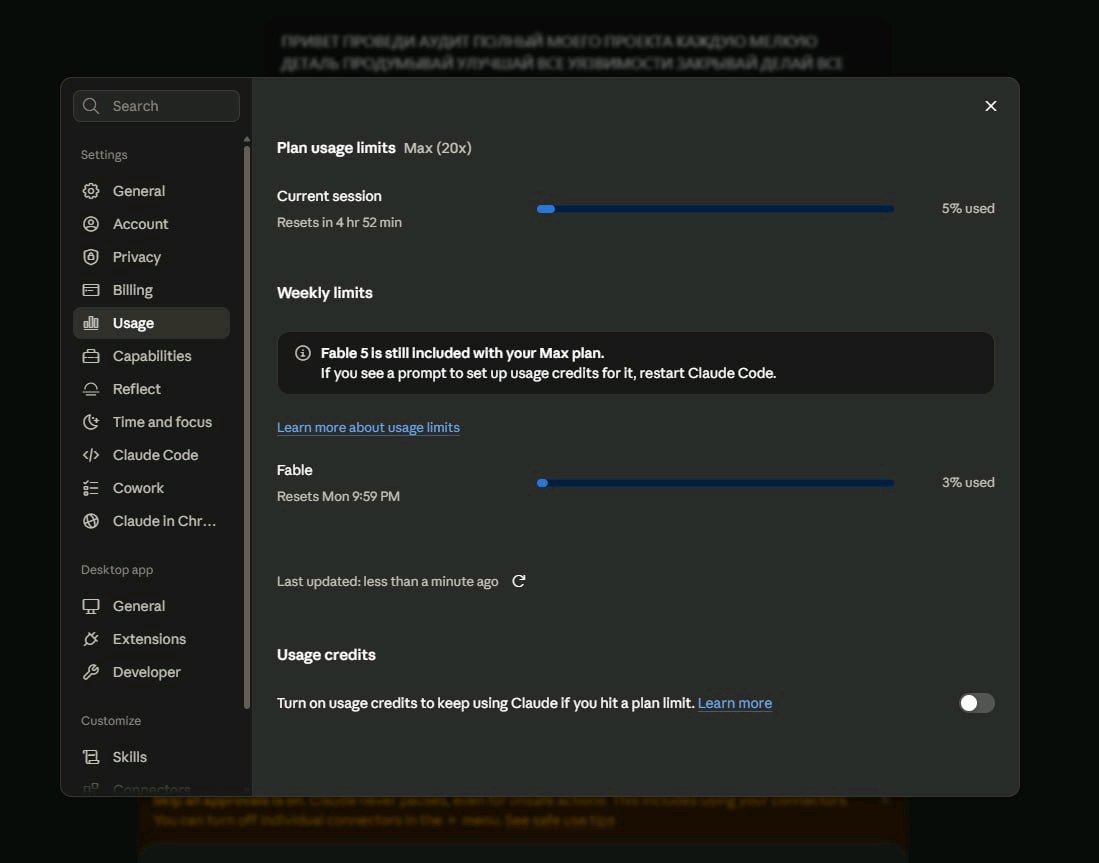Click the Billing card icon
Screen dimensions: 1099x863
pos(91,290)
